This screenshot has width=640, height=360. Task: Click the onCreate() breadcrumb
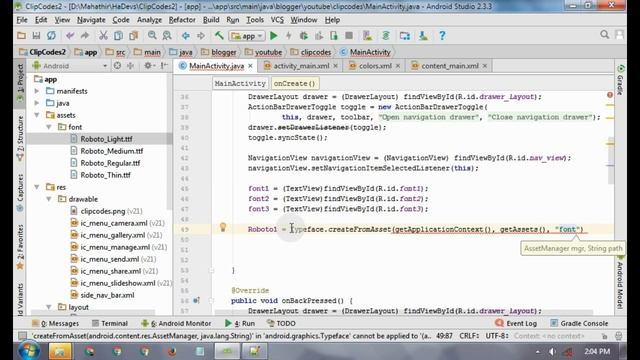(294, 83)
